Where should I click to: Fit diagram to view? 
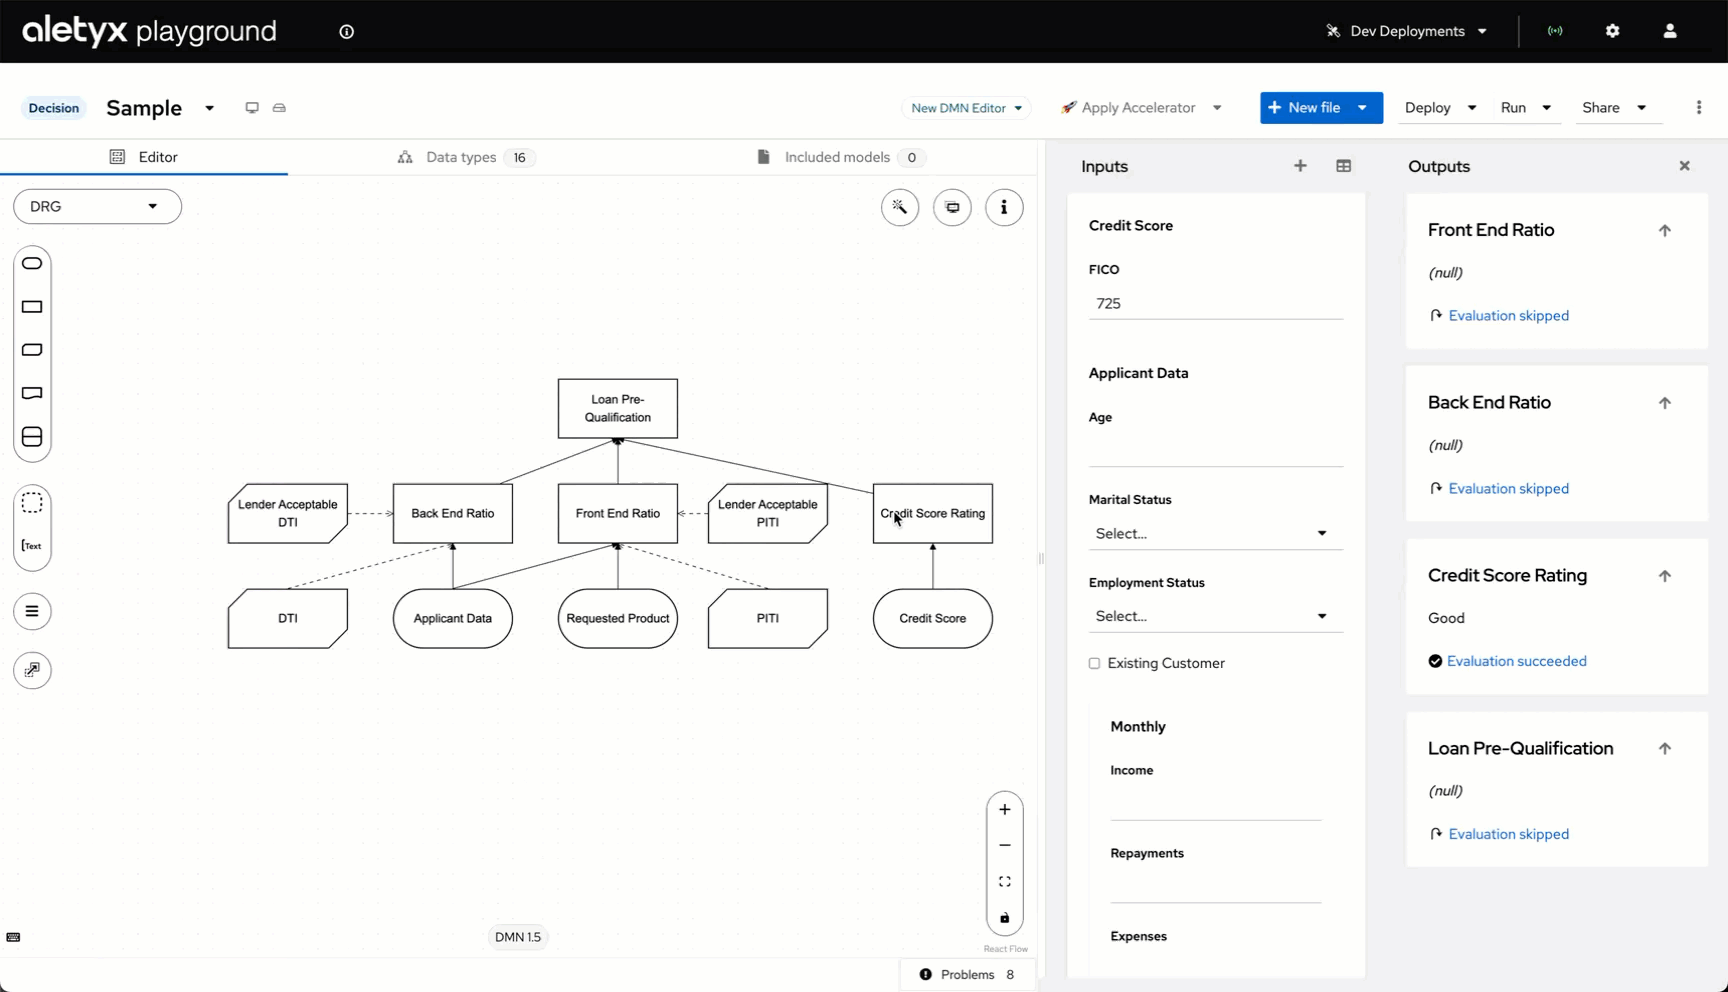pos(1005,882)
